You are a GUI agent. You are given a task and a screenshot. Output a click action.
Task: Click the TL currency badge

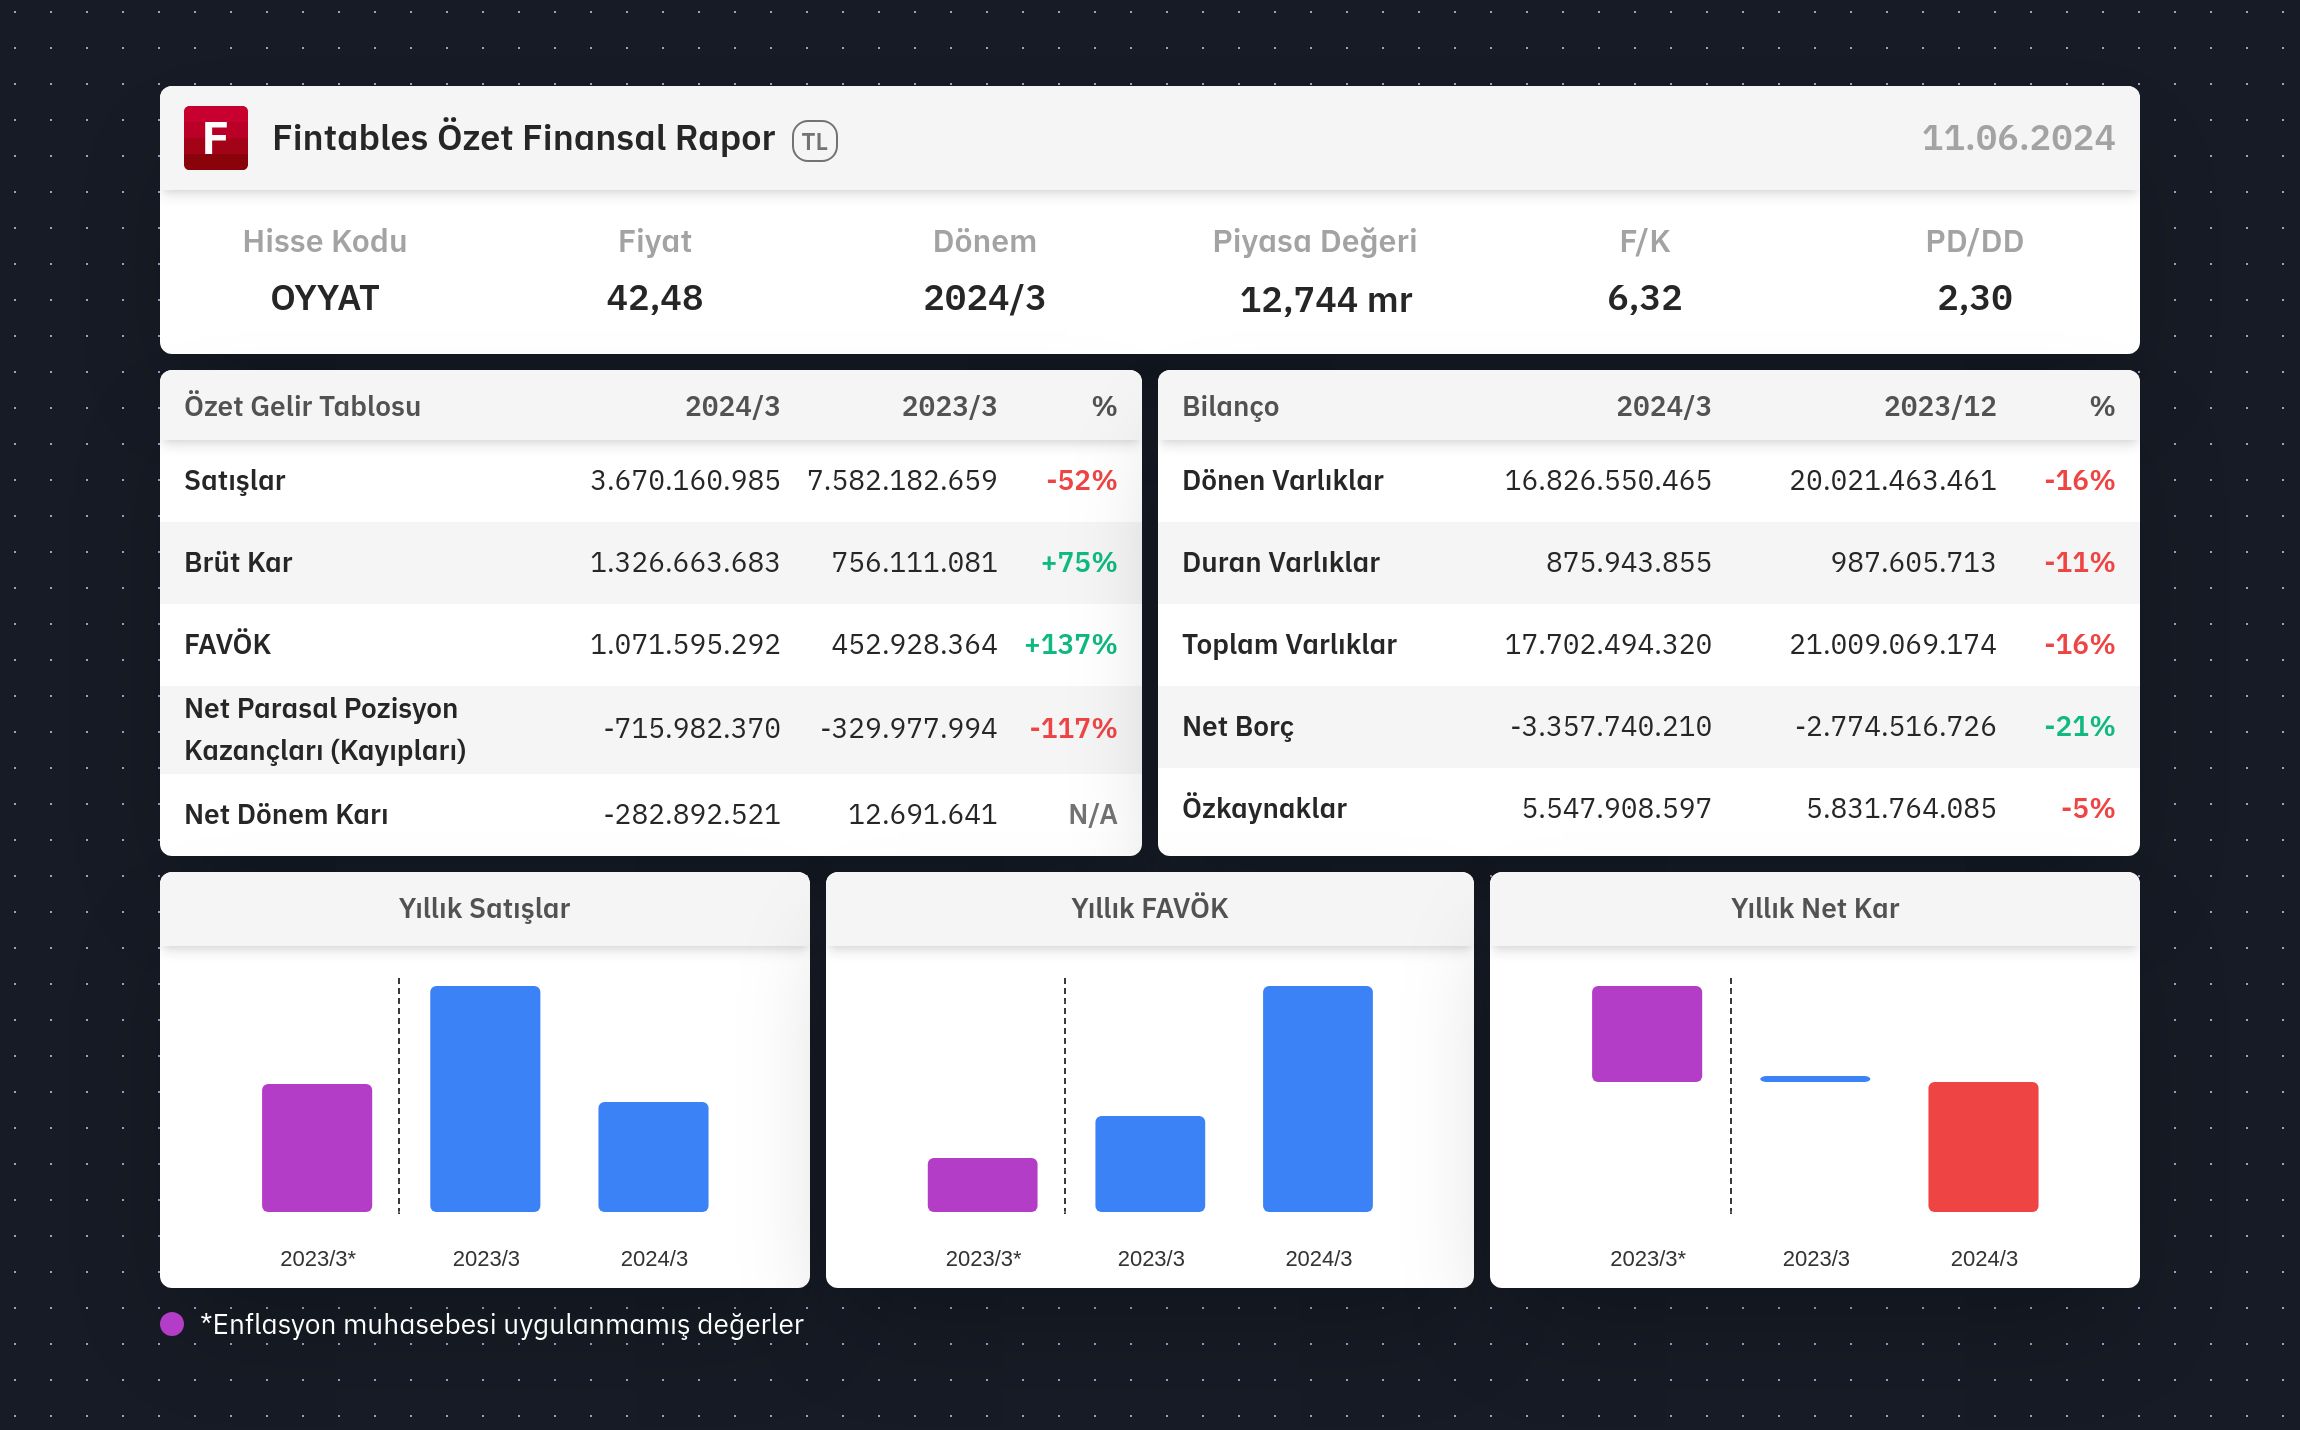[815, 141]
